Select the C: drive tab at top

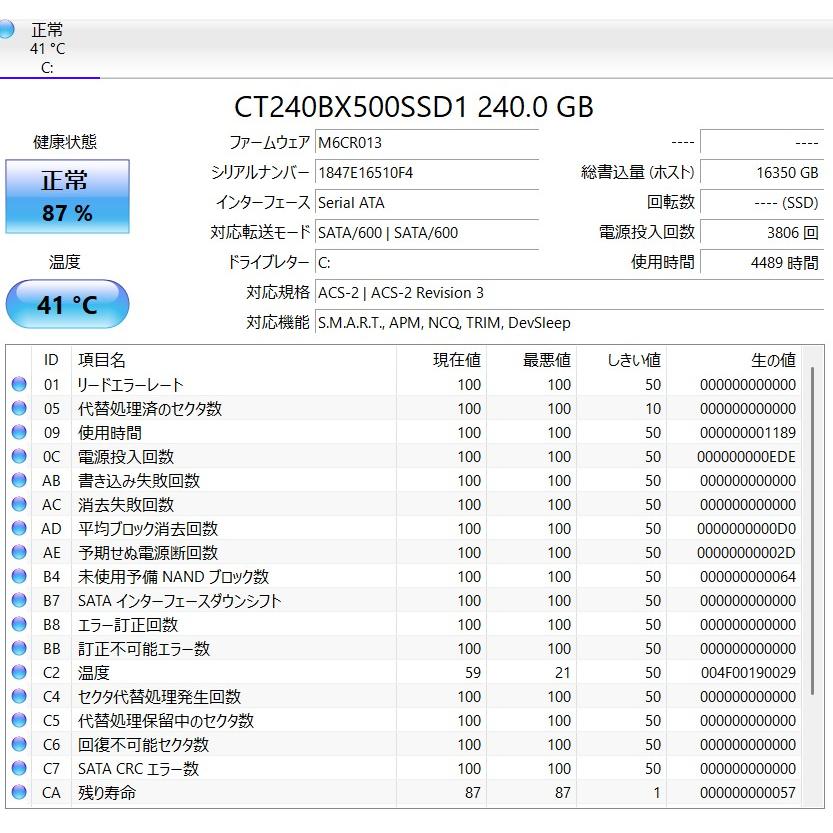(48, 49)
